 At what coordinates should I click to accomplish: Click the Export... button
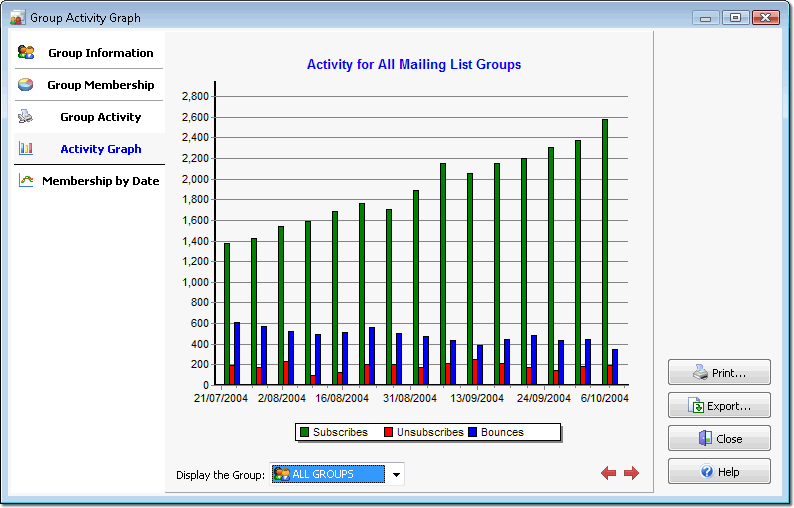click(x=719, y=405)
